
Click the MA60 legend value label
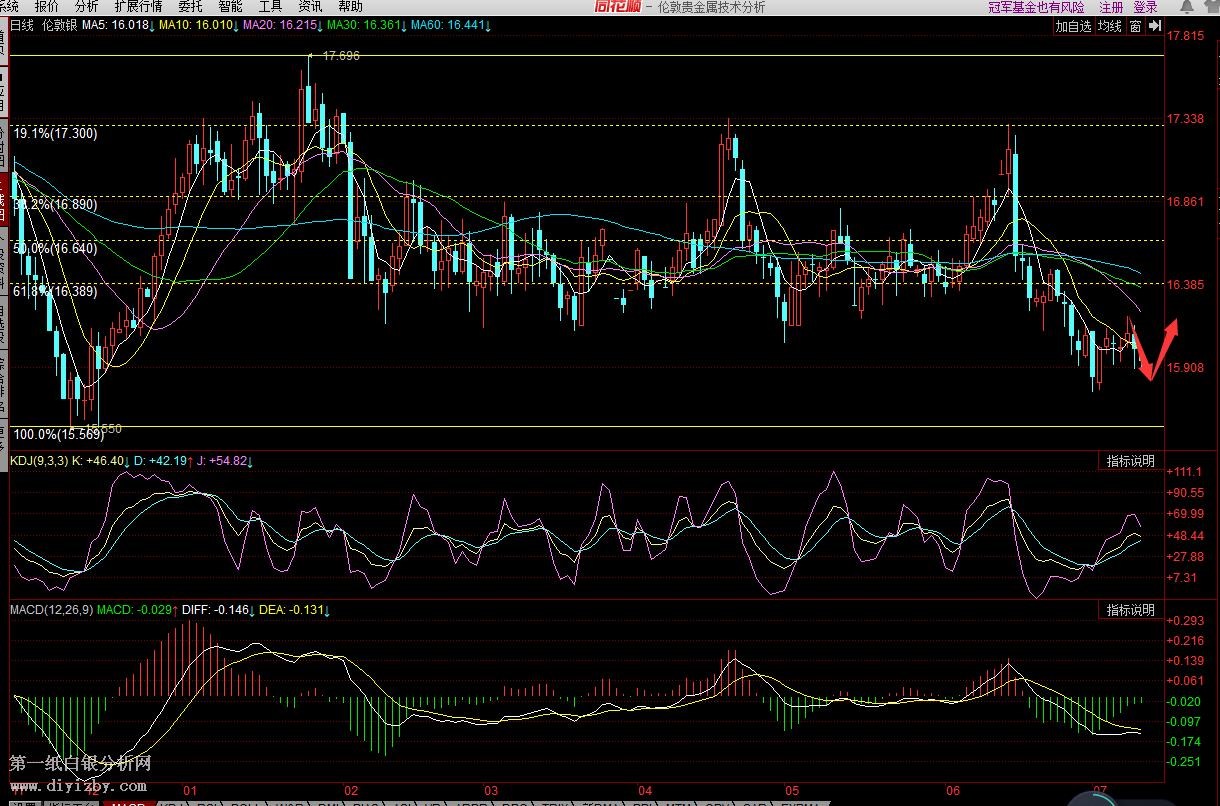450,25
